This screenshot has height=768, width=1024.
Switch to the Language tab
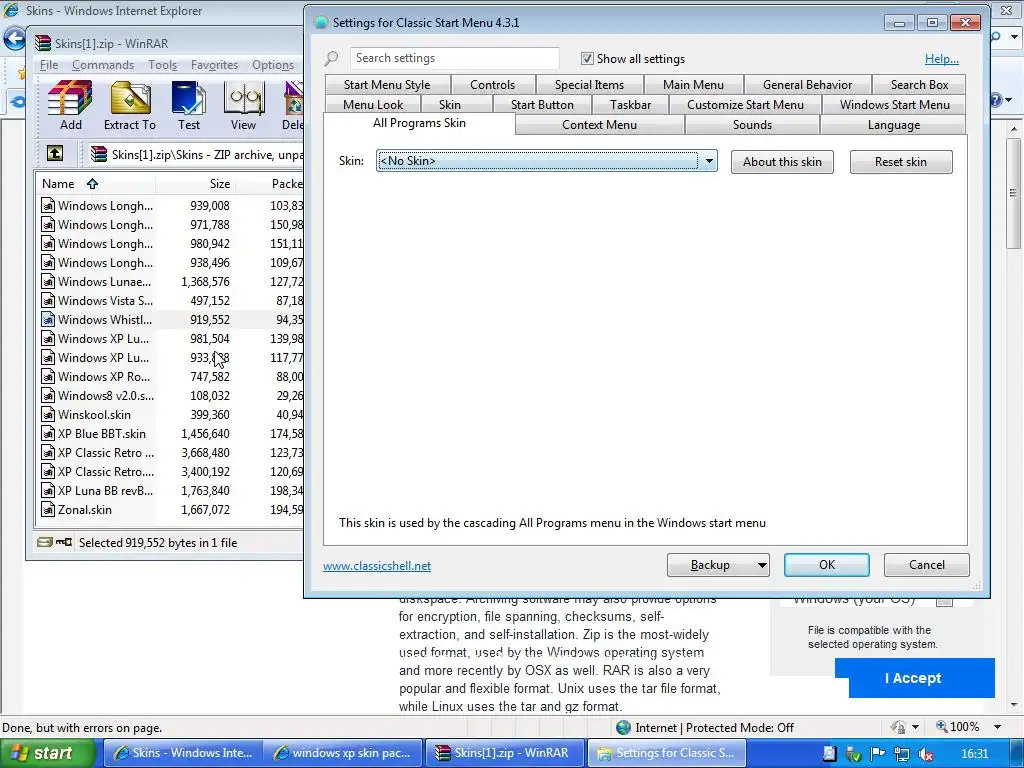click(x=893, y=125)
